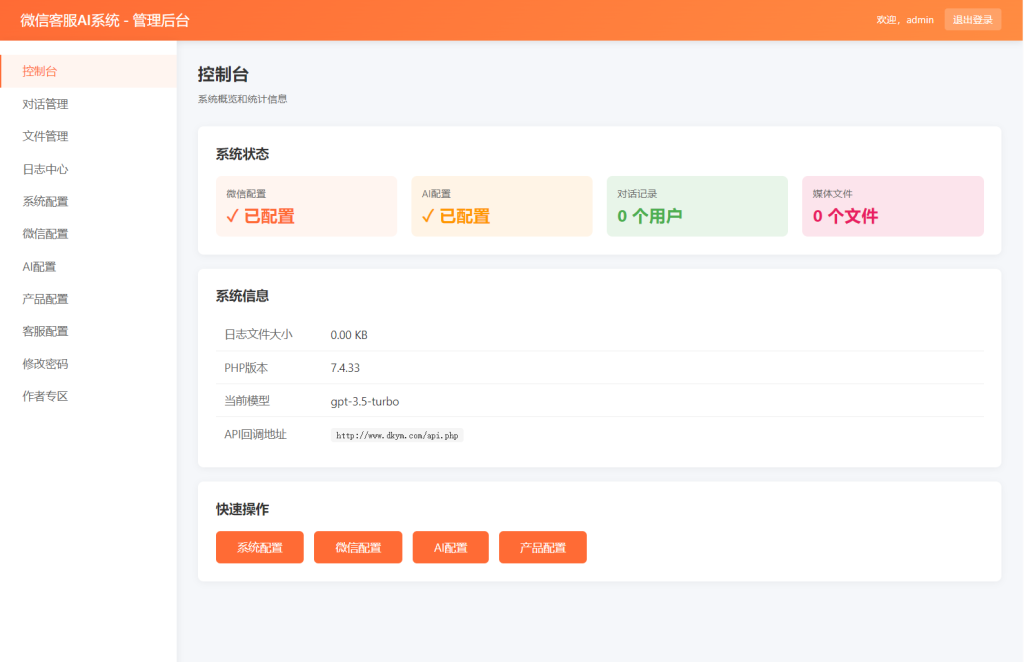Open 文件管理 from the sidebar

[x=46, y=136]
